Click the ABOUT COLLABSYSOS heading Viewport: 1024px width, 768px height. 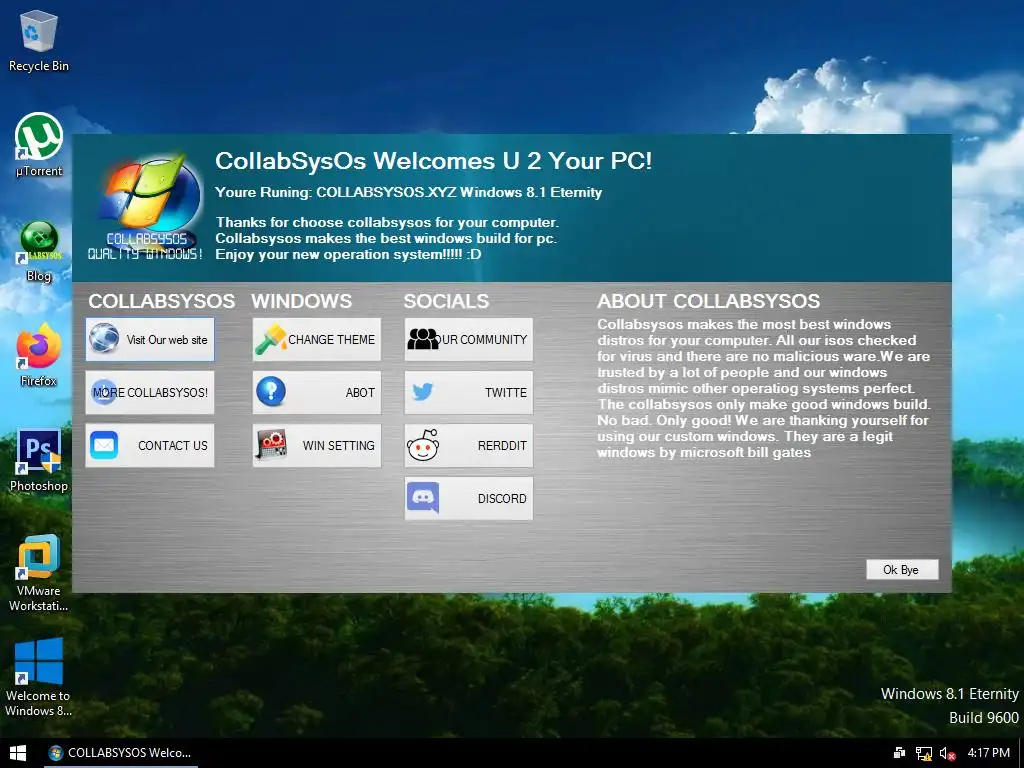coord(709,301)
